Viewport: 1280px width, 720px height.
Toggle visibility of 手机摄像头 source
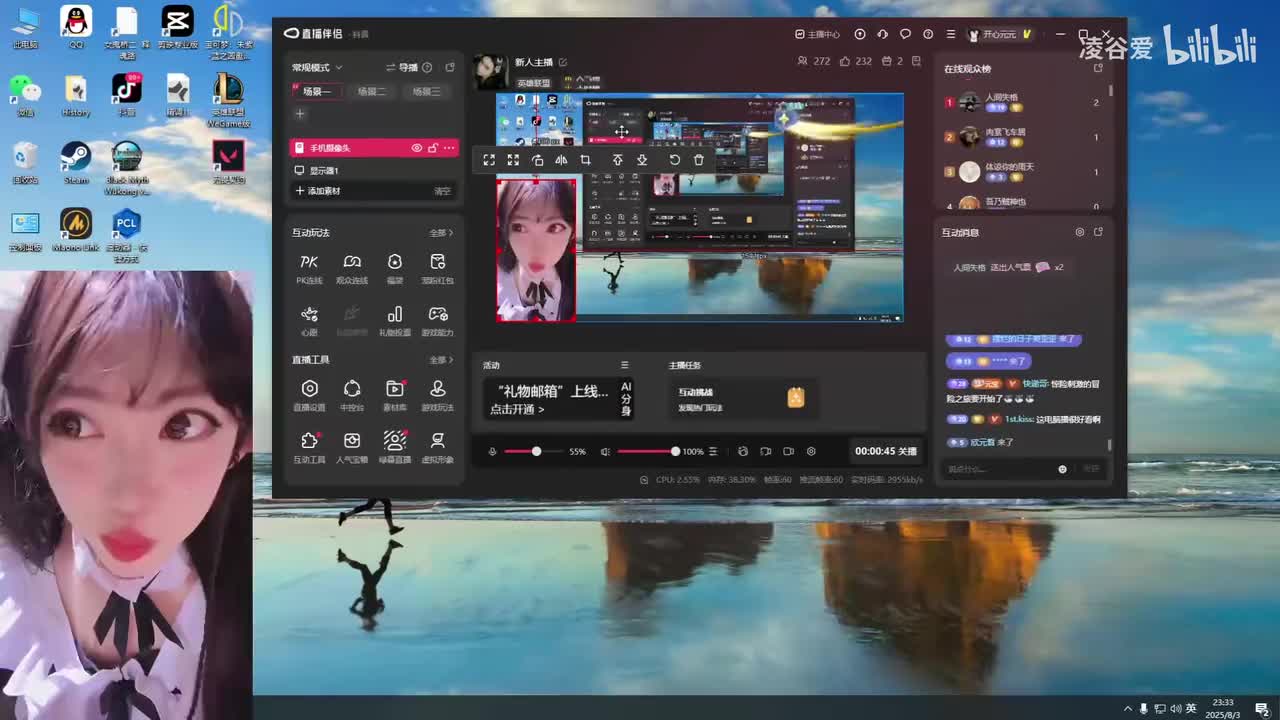click(417, 148)
